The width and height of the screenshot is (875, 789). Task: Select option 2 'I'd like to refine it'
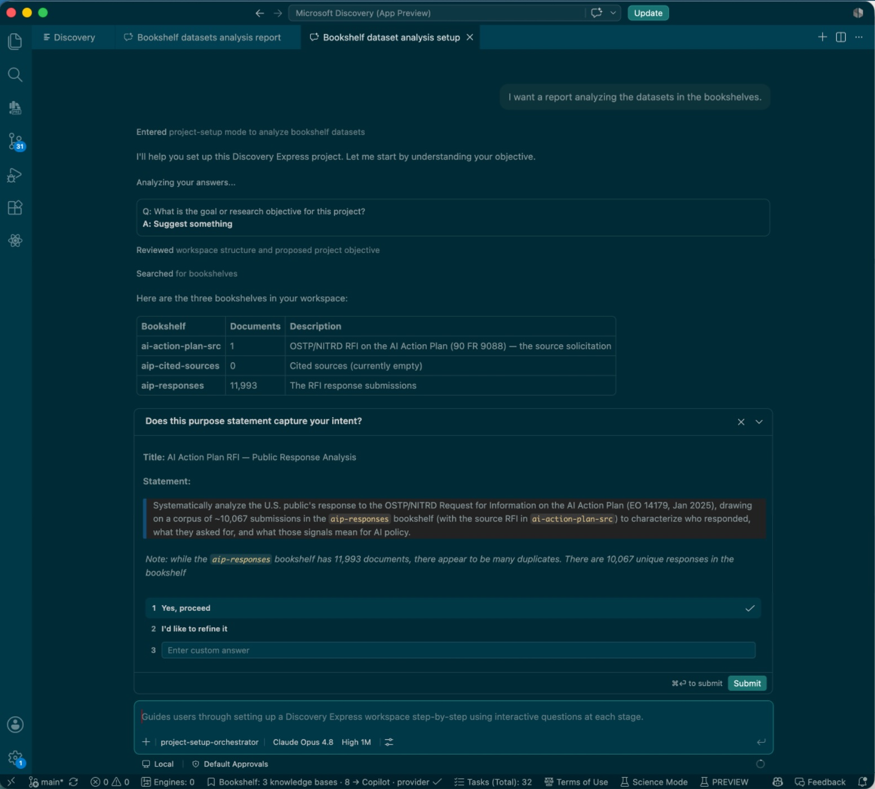click(453, 629)
